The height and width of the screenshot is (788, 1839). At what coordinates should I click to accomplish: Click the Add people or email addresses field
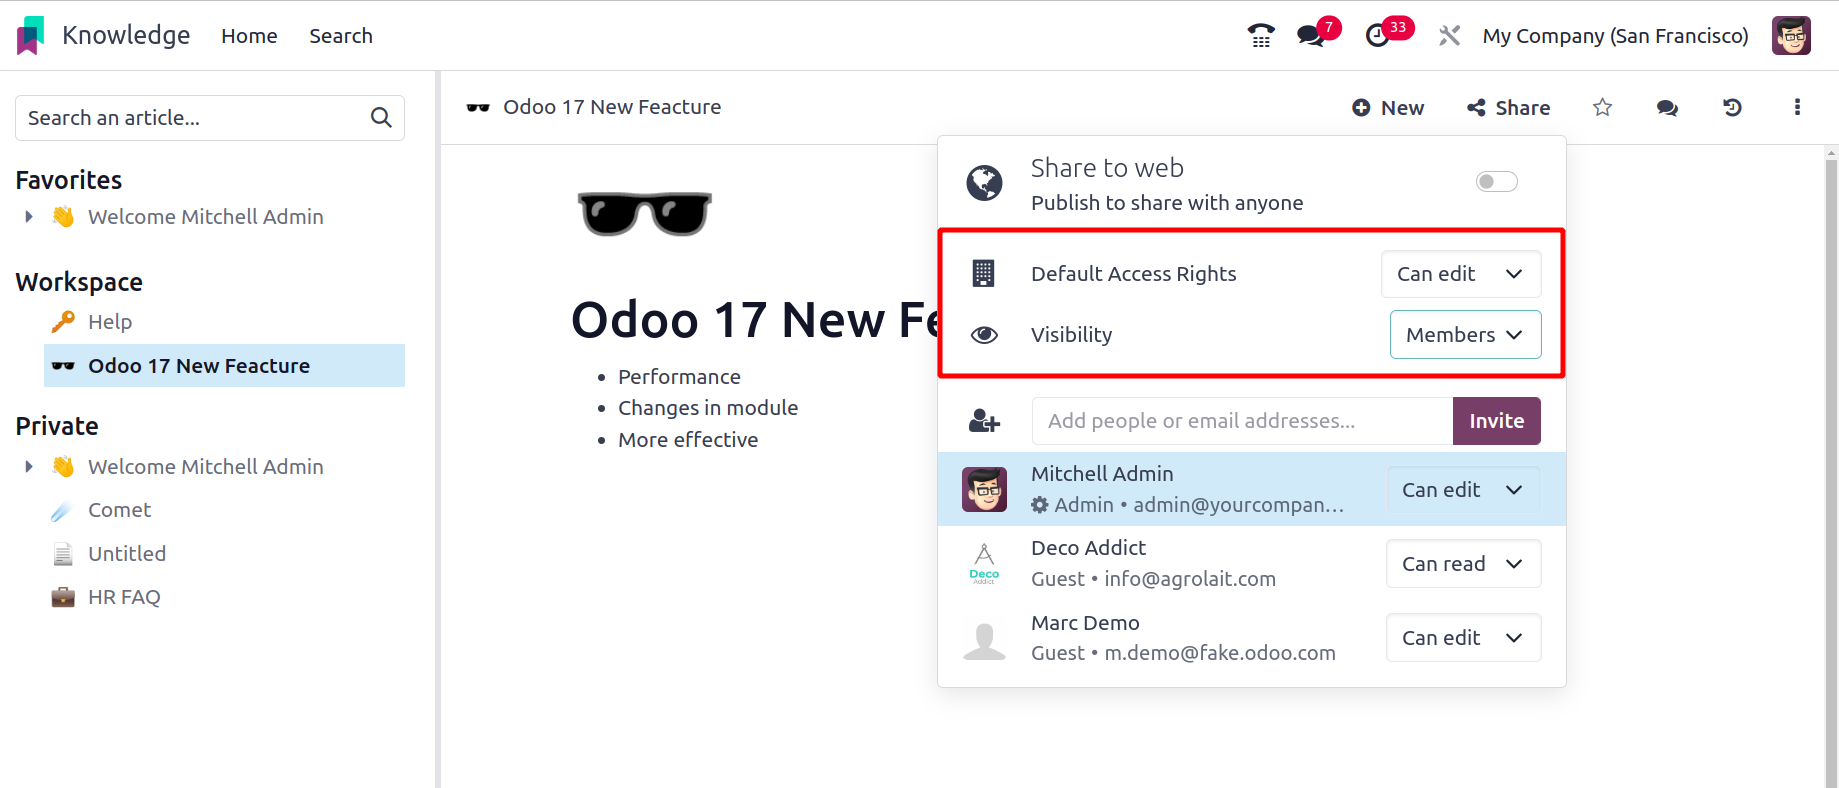(1242, 421)
